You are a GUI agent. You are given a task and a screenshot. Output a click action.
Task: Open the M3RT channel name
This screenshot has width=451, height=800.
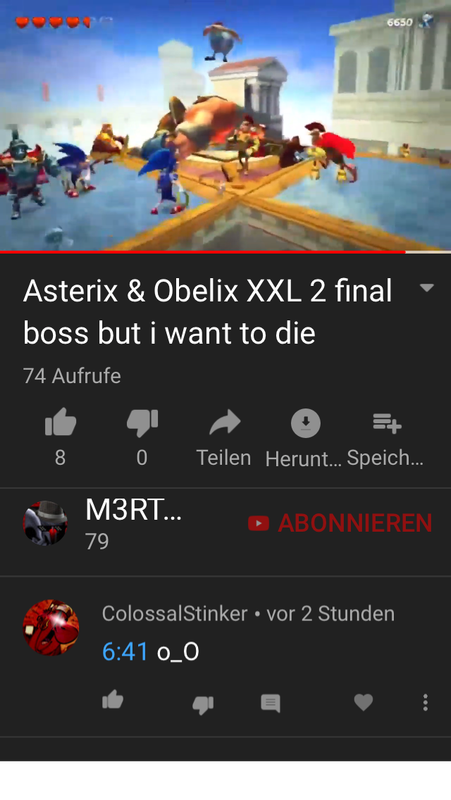pos(133,509)
